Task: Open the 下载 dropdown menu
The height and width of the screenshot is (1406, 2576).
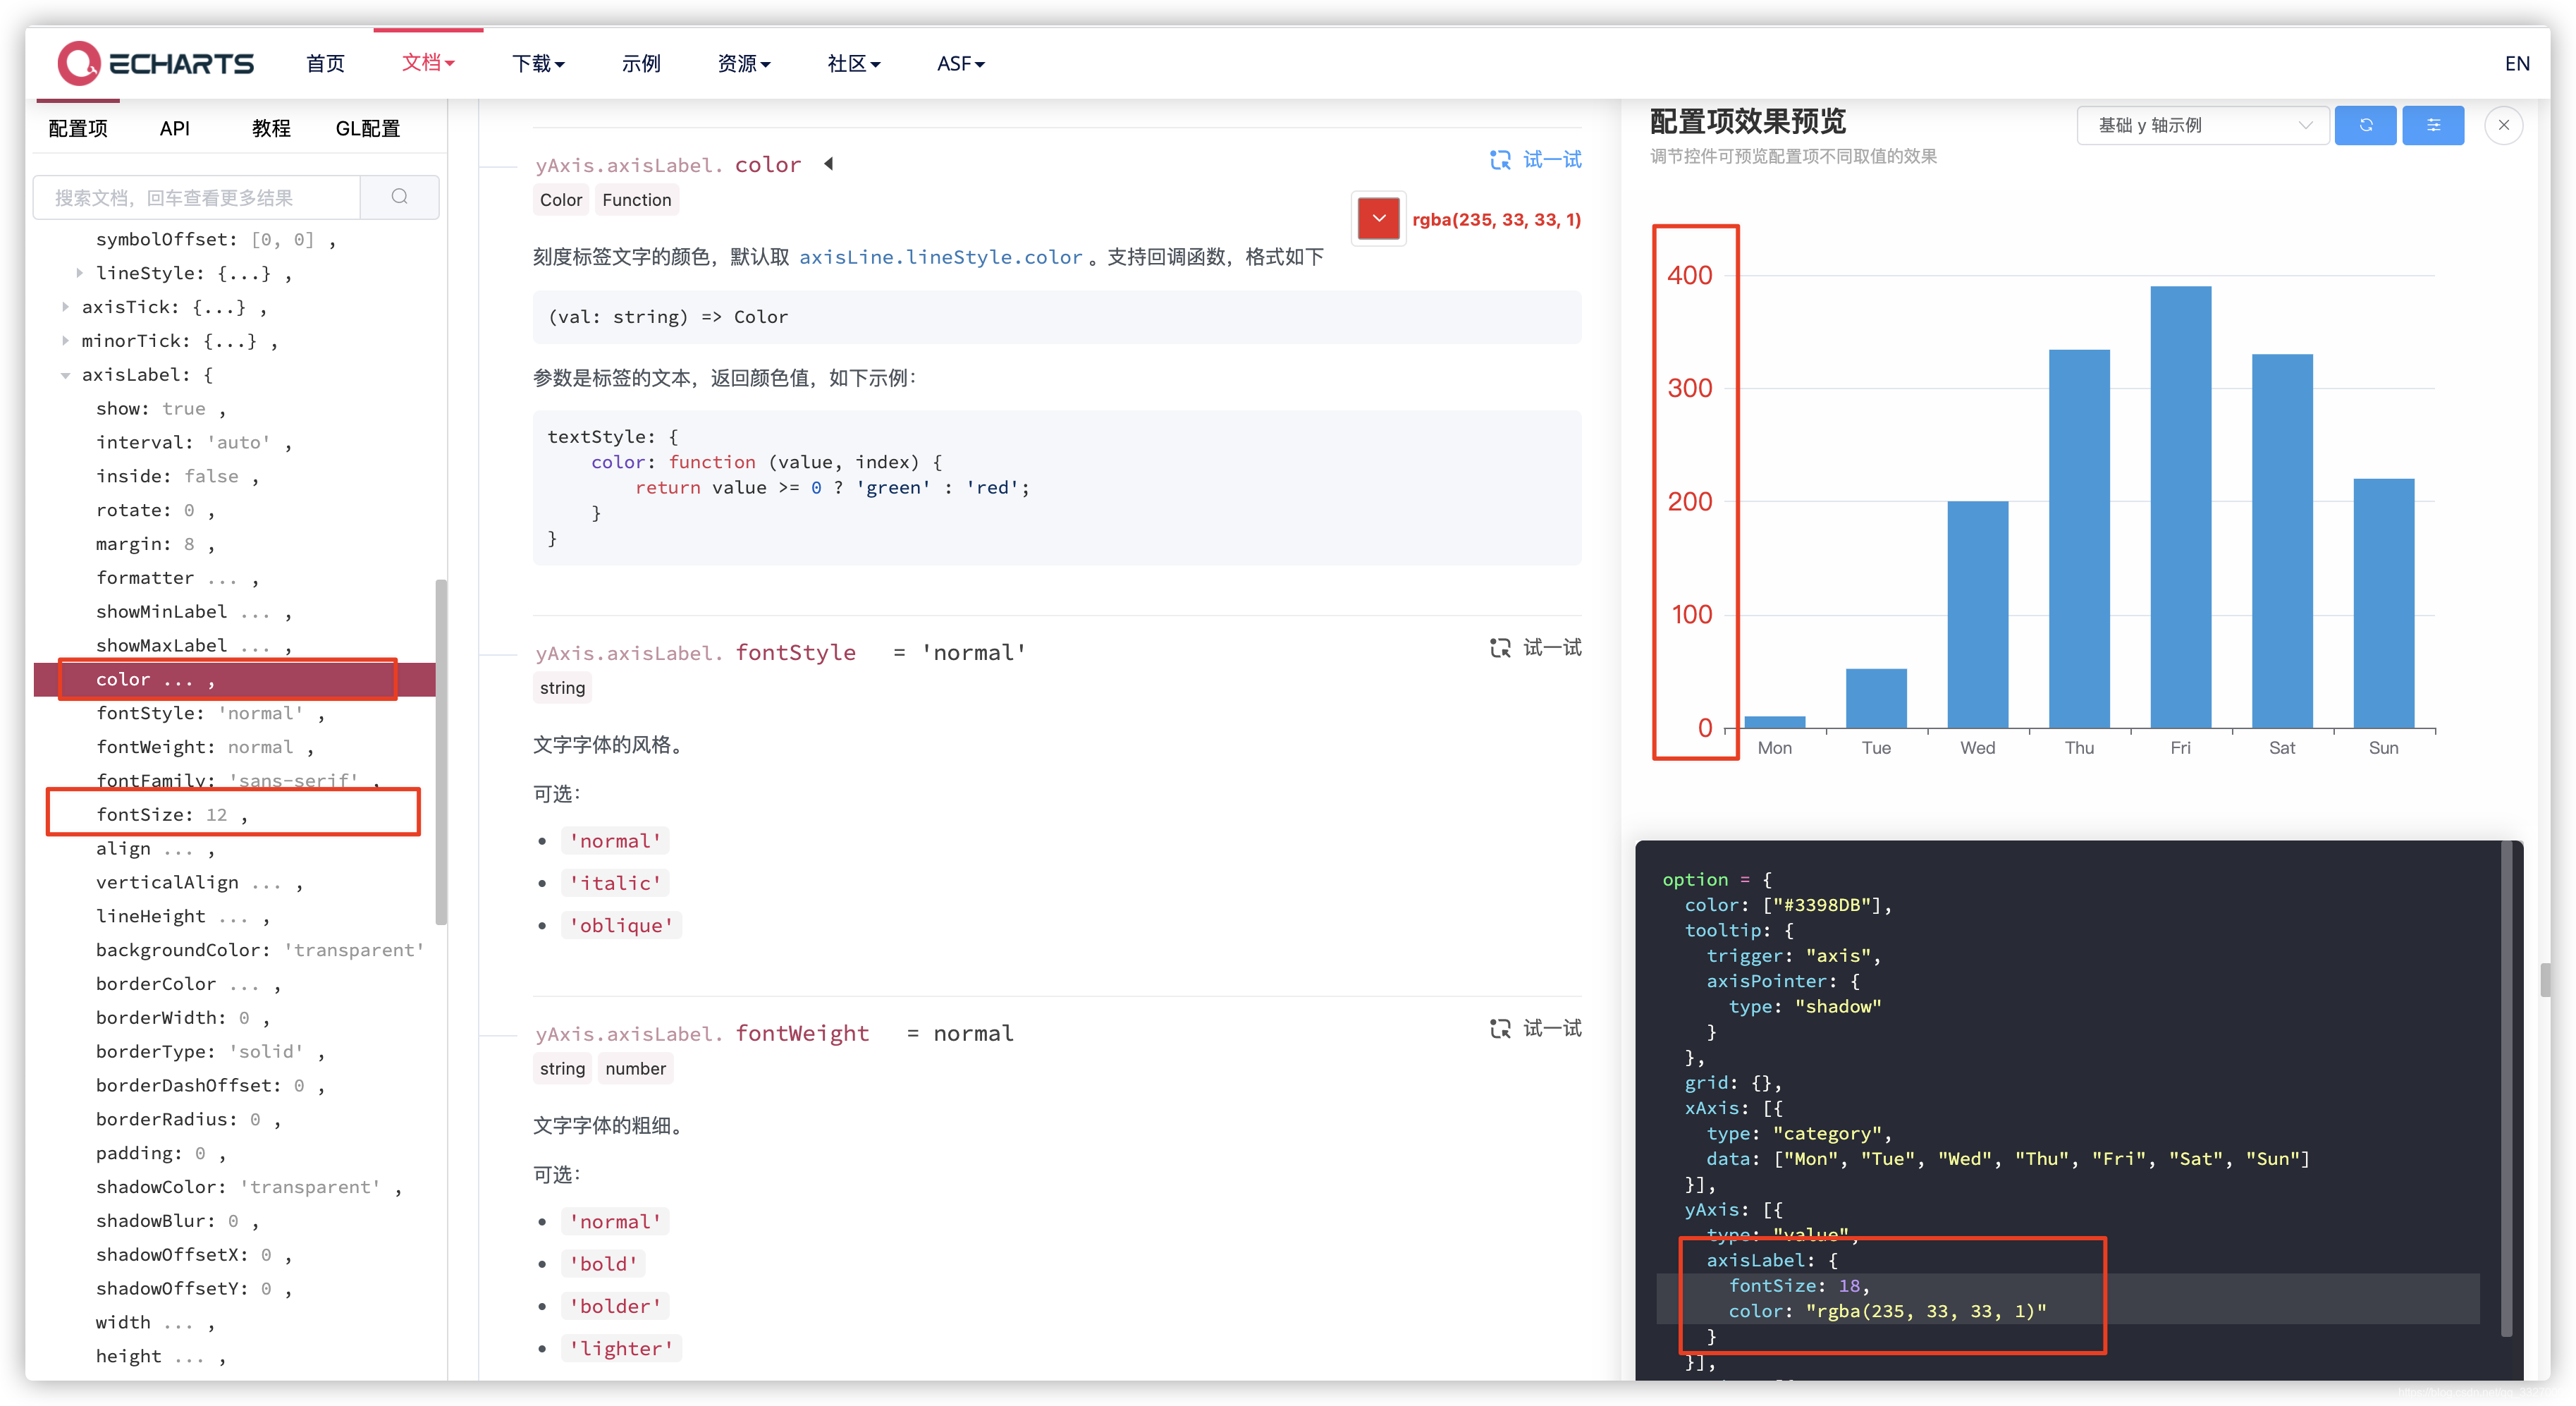Action: click(538, 64)
